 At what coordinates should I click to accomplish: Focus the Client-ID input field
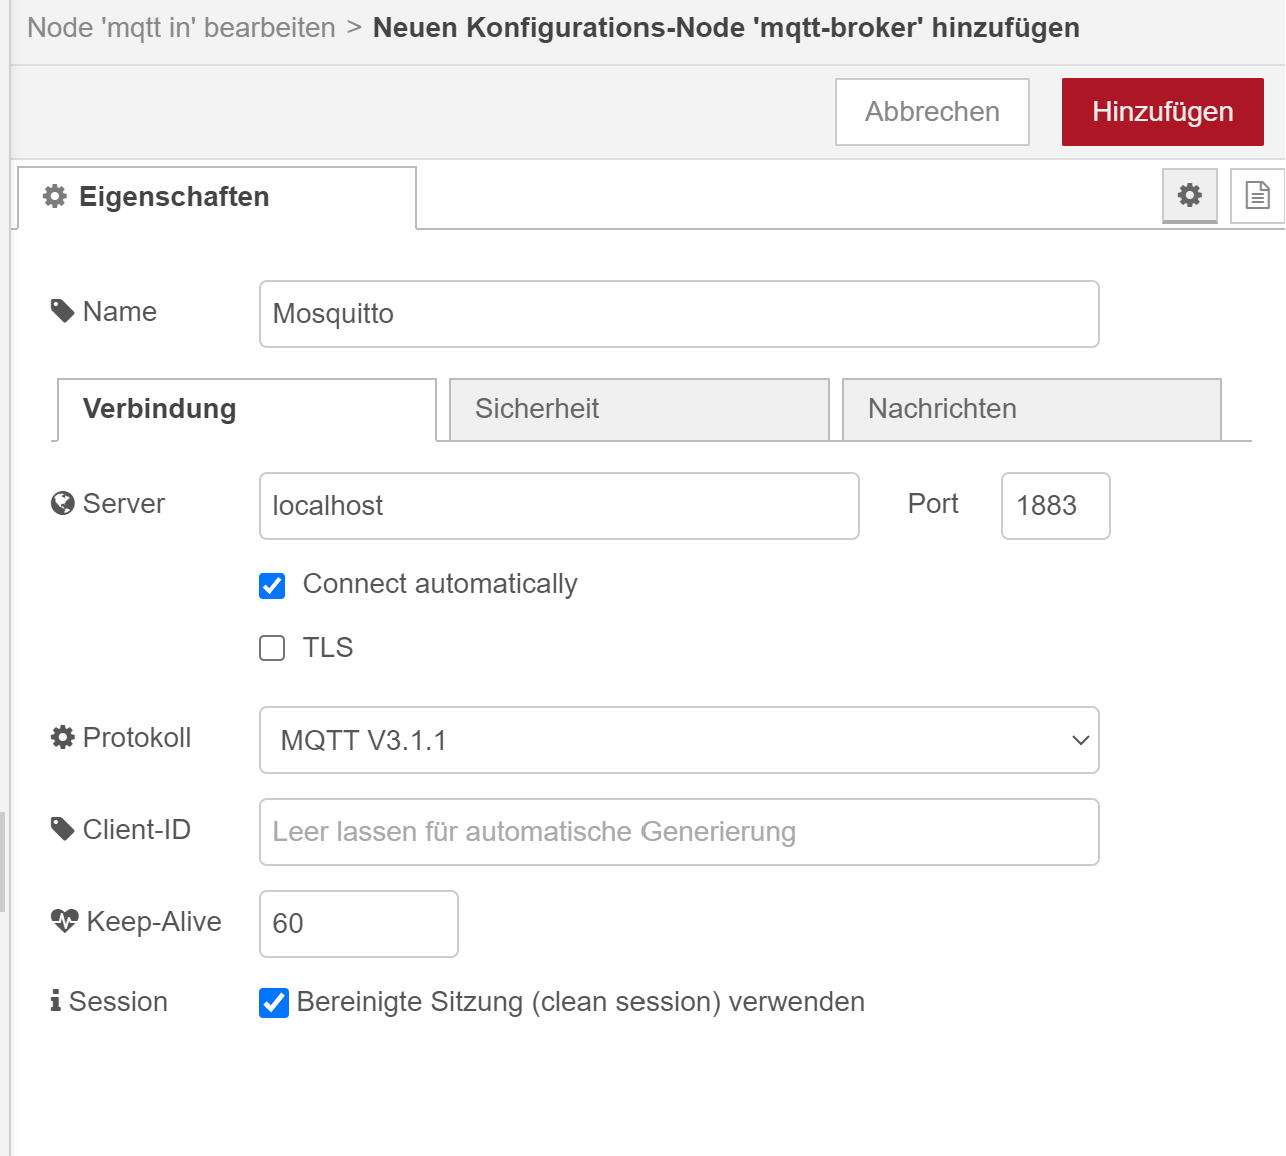point(679,832)
